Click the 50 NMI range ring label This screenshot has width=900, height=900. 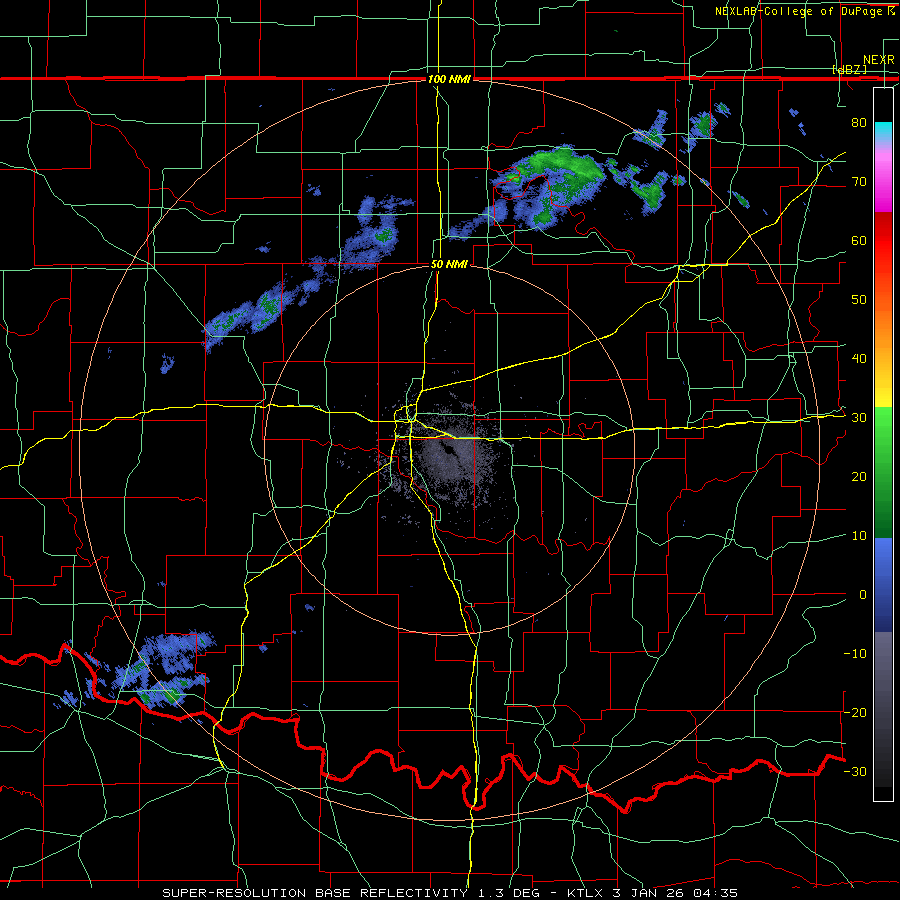pos(449,265)
